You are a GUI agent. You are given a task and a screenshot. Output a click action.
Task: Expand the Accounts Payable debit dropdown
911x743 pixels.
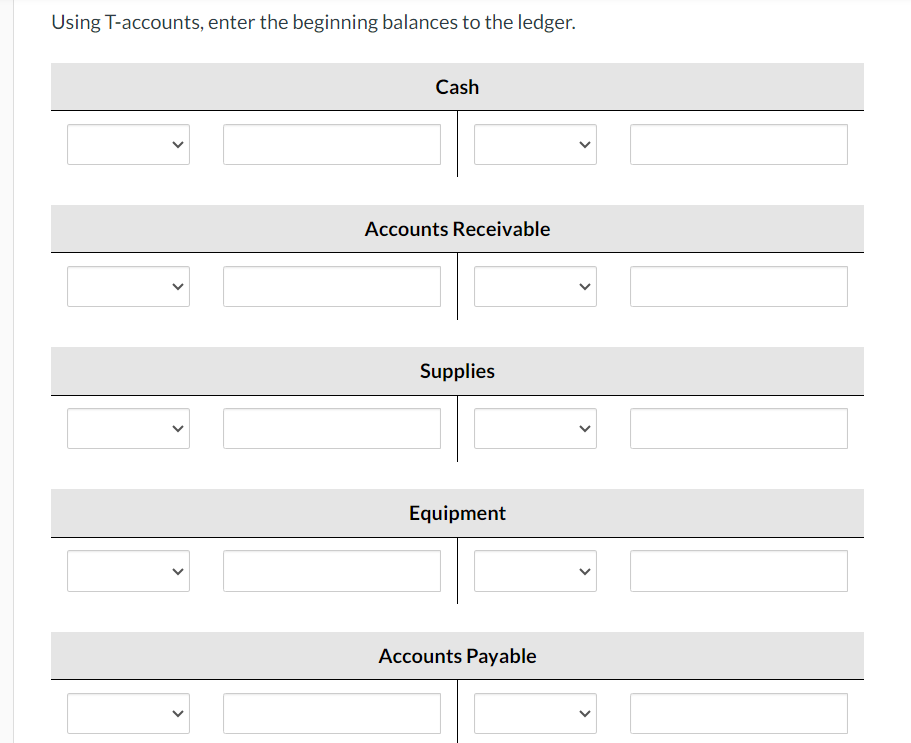(128, 713)
